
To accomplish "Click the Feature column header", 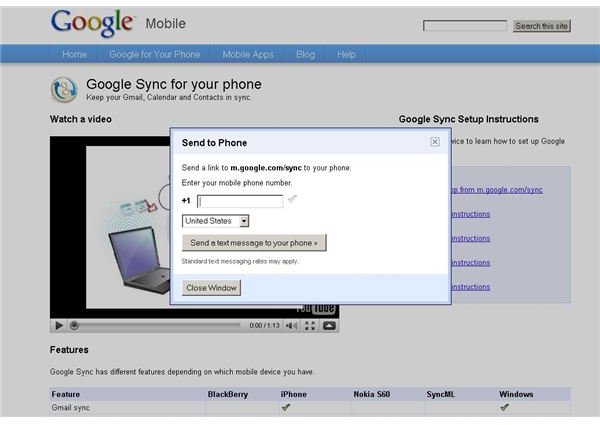I will pos(66,394).
